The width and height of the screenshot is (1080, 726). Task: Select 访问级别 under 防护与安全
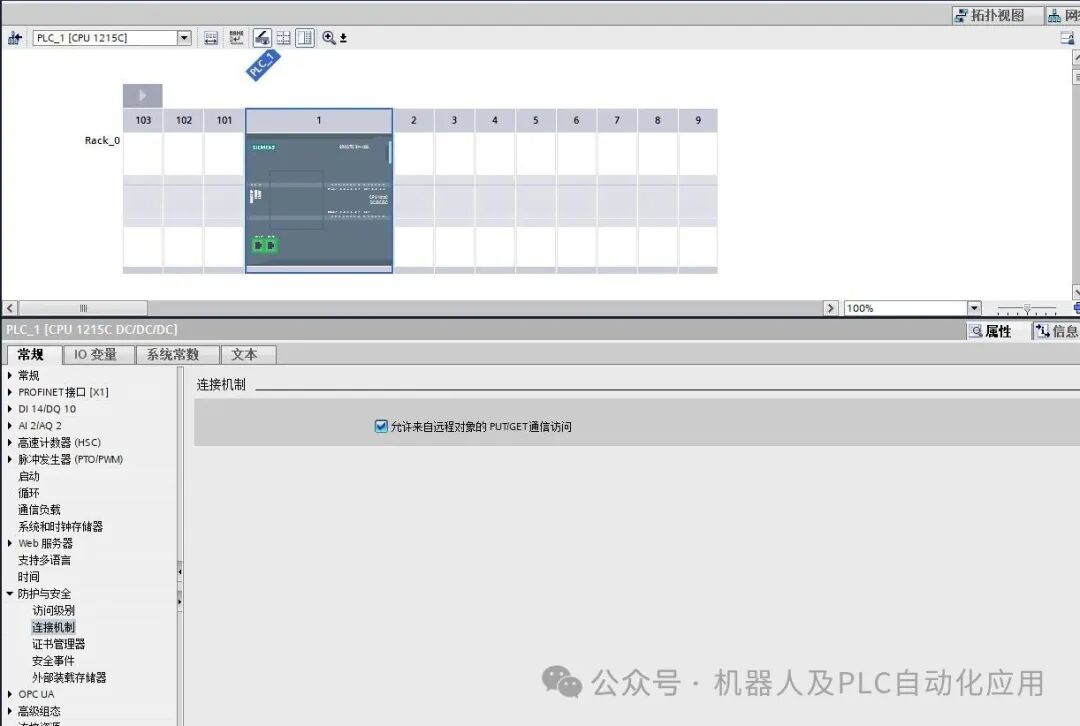53,610
